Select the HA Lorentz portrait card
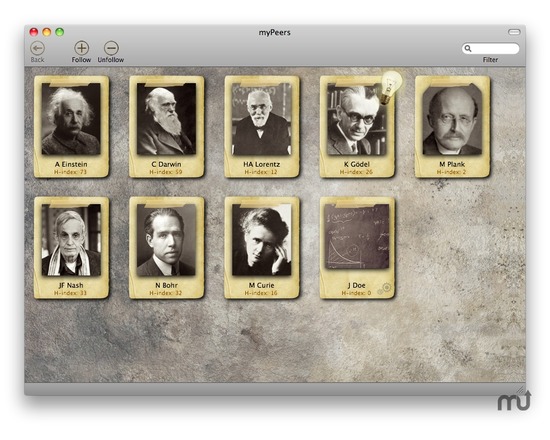The height and width of the screenshot is (440, 550). pos(262,127)
